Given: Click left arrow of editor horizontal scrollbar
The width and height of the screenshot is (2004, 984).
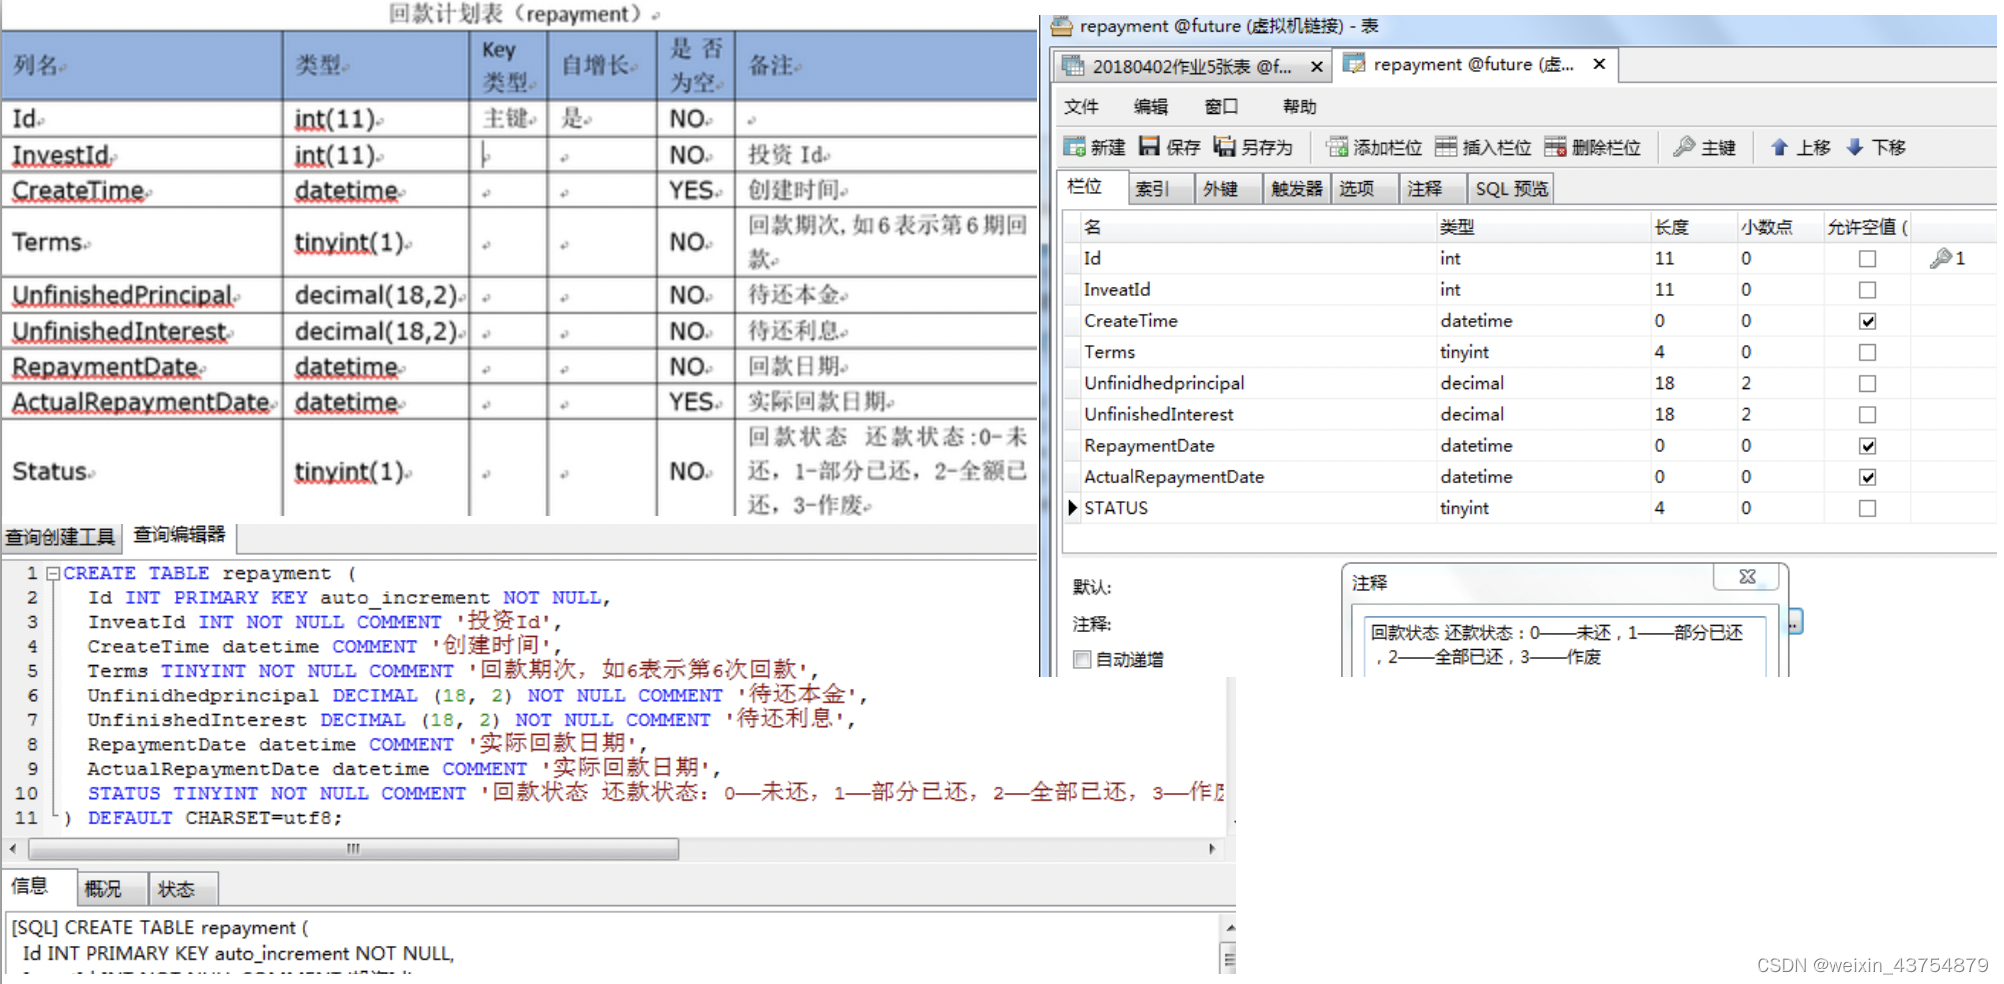Looking at the screenshot, I should click(12, 849).
